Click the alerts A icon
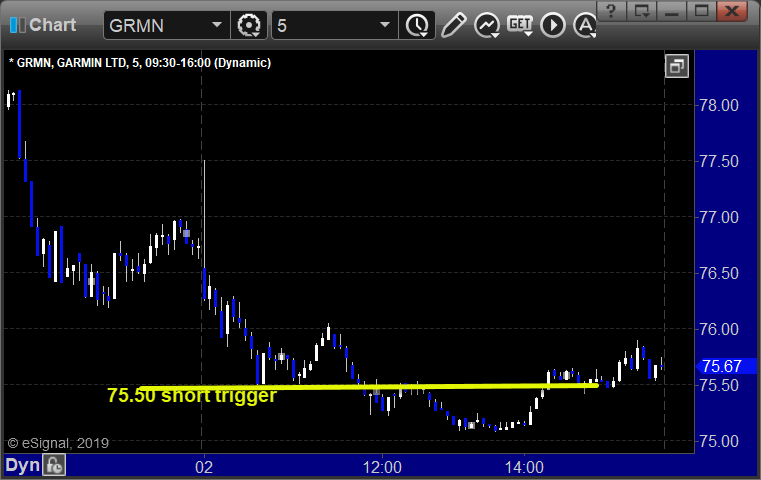 coord(585,25)
